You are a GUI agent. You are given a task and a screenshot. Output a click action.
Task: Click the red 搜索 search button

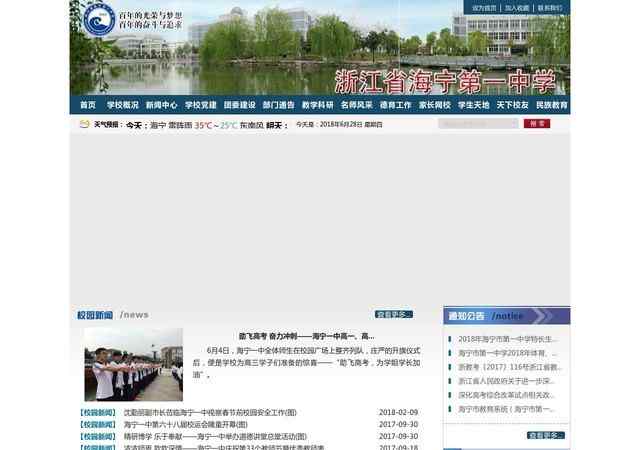point(537,123)
